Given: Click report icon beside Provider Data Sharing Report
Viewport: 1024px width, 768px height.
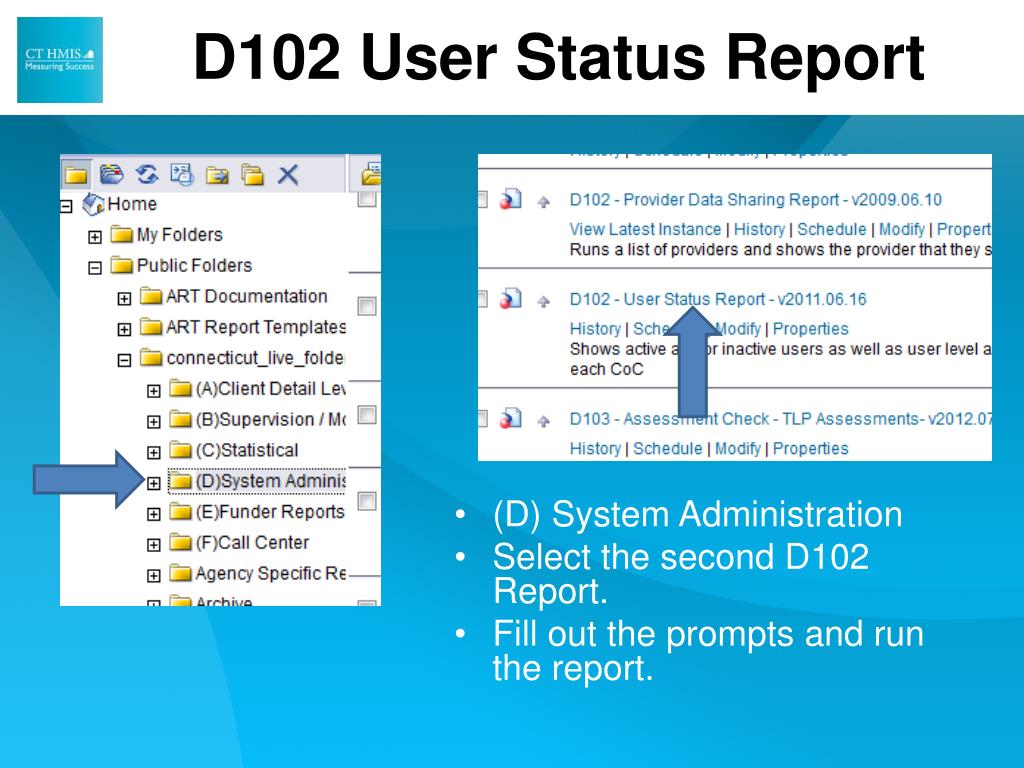Looking at the screenshot, I should click(x=511, y=199).
